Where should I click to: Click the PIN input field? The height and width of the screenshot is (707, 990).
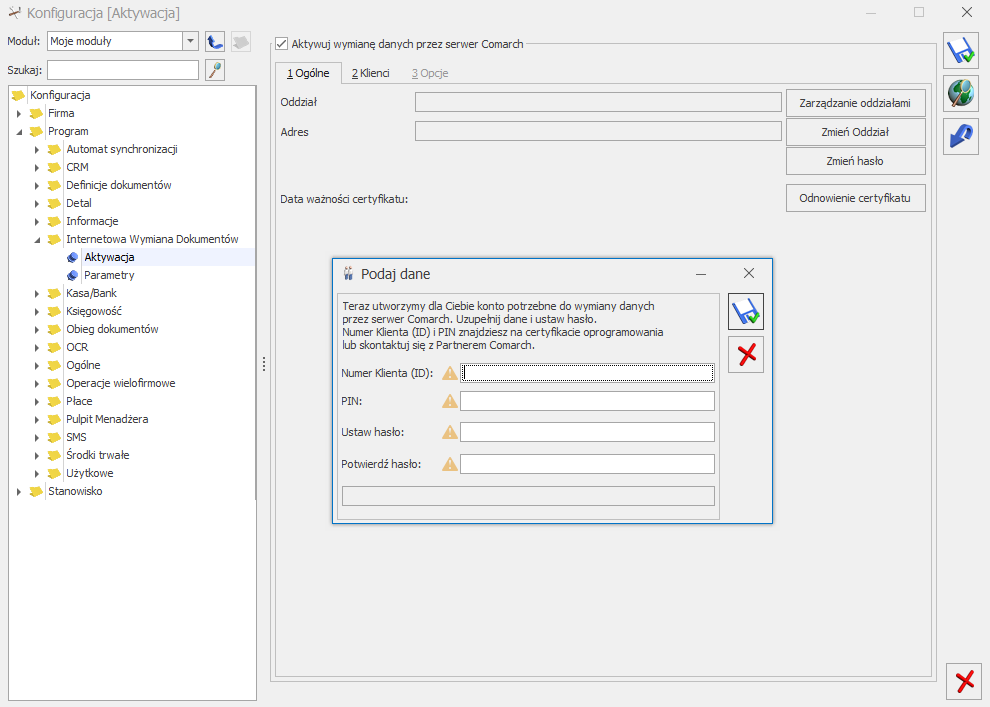[x=587, y=401]
